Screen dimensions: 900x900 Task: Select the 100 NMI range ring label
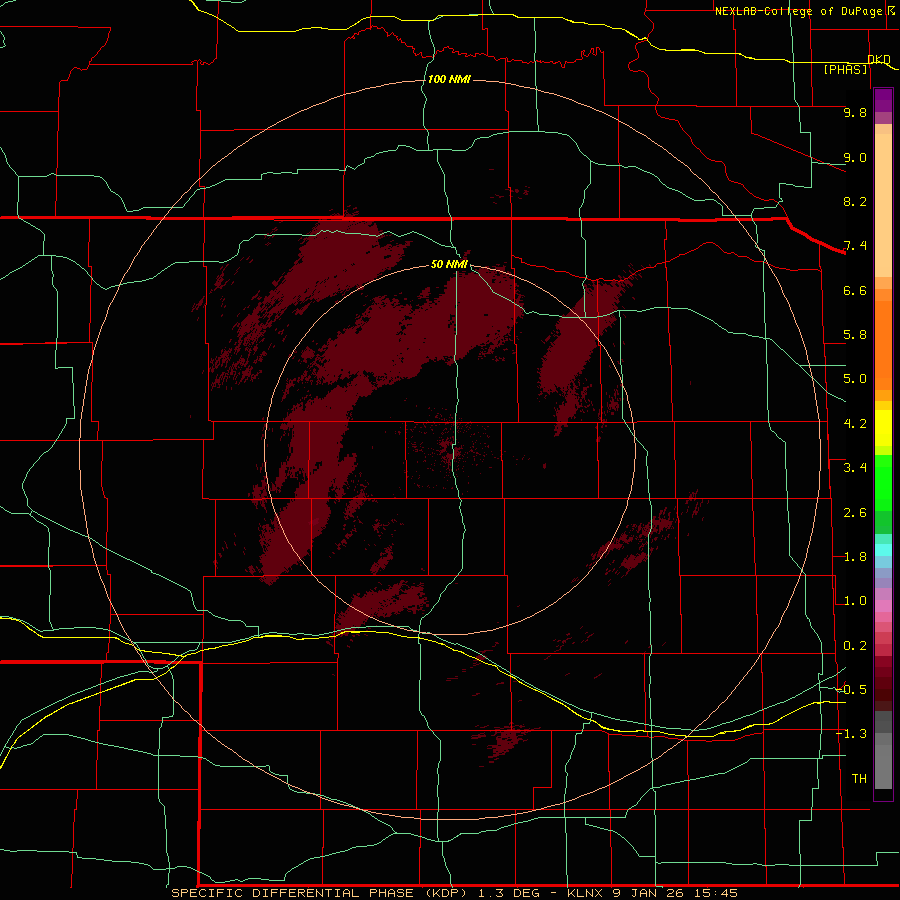point(449,79)
